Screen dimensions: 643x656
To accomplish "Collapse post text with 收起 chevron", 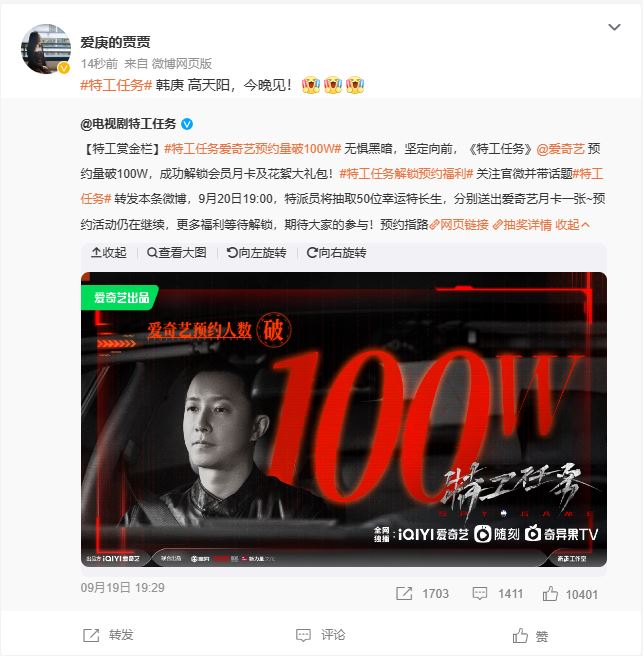I will (x=572, y=225).
